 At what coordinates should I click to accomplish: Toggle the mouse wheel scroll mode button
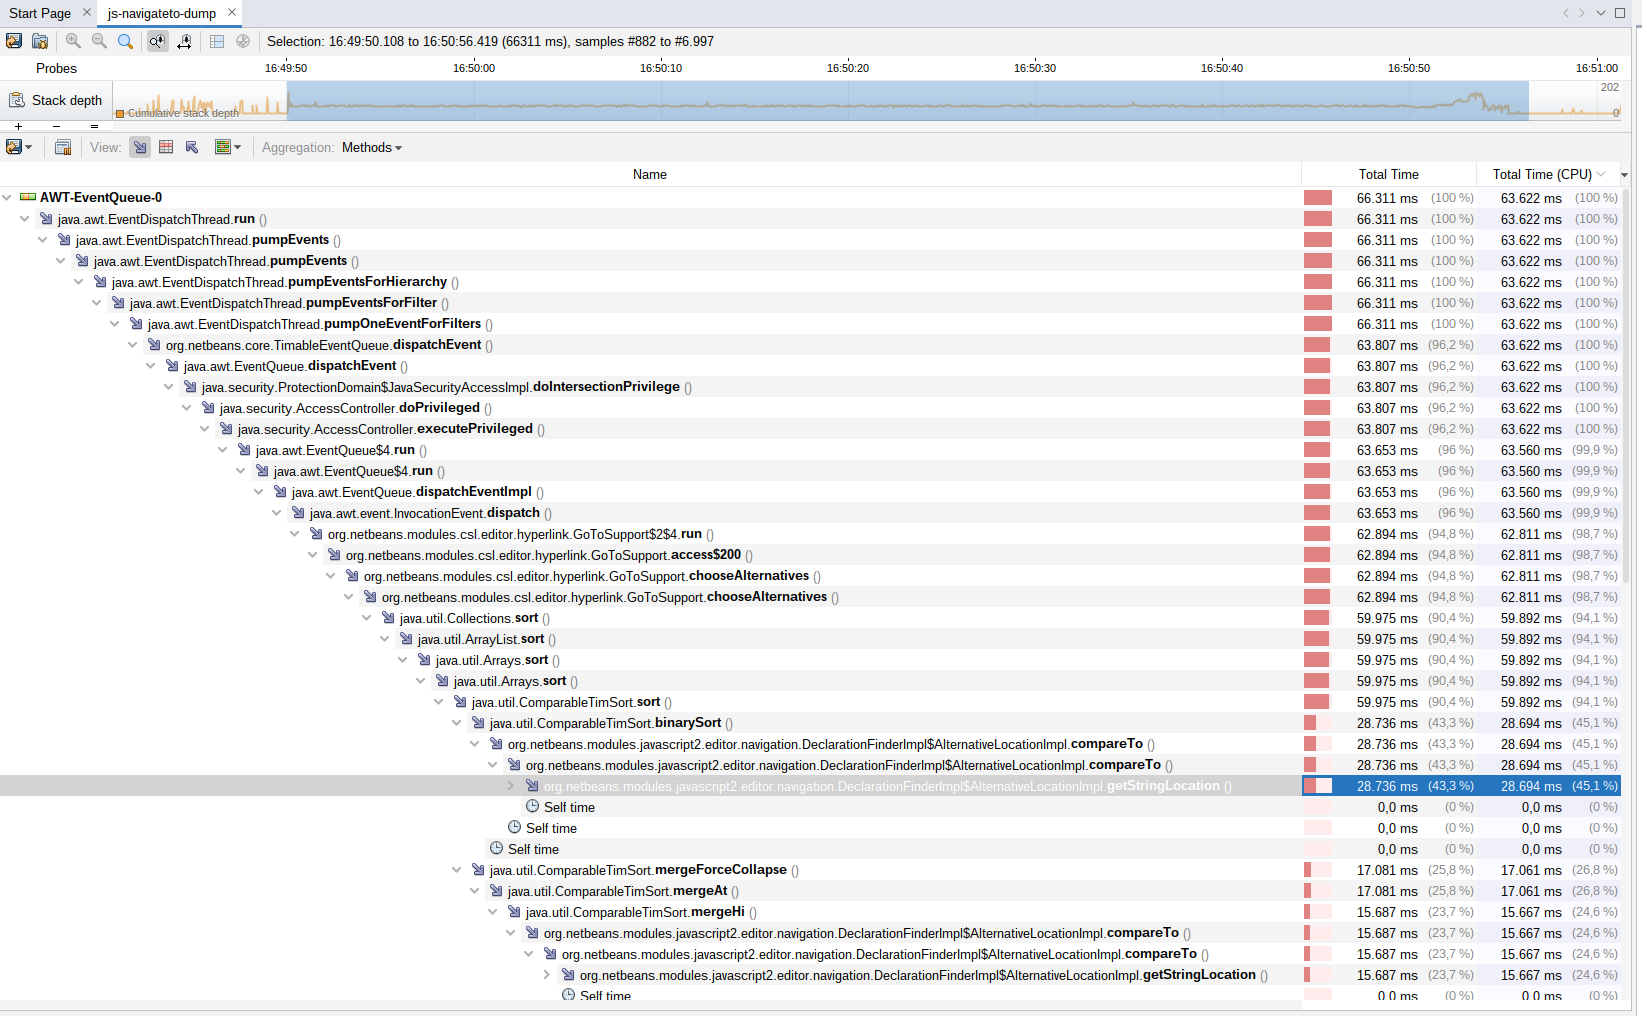point(185,41)
